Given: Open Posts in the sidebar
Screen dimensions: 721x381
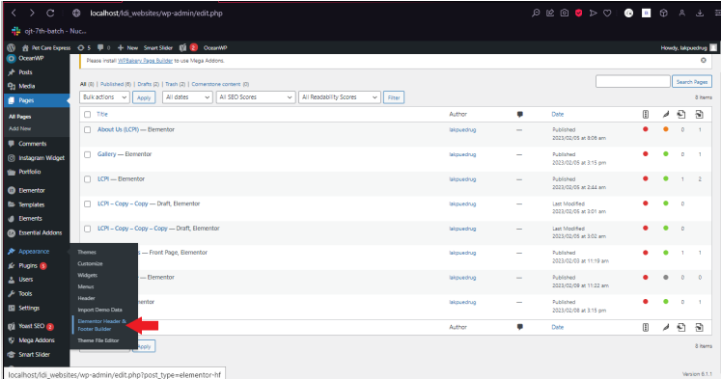Looking at the screenshot, I should (x=25, y=72).
